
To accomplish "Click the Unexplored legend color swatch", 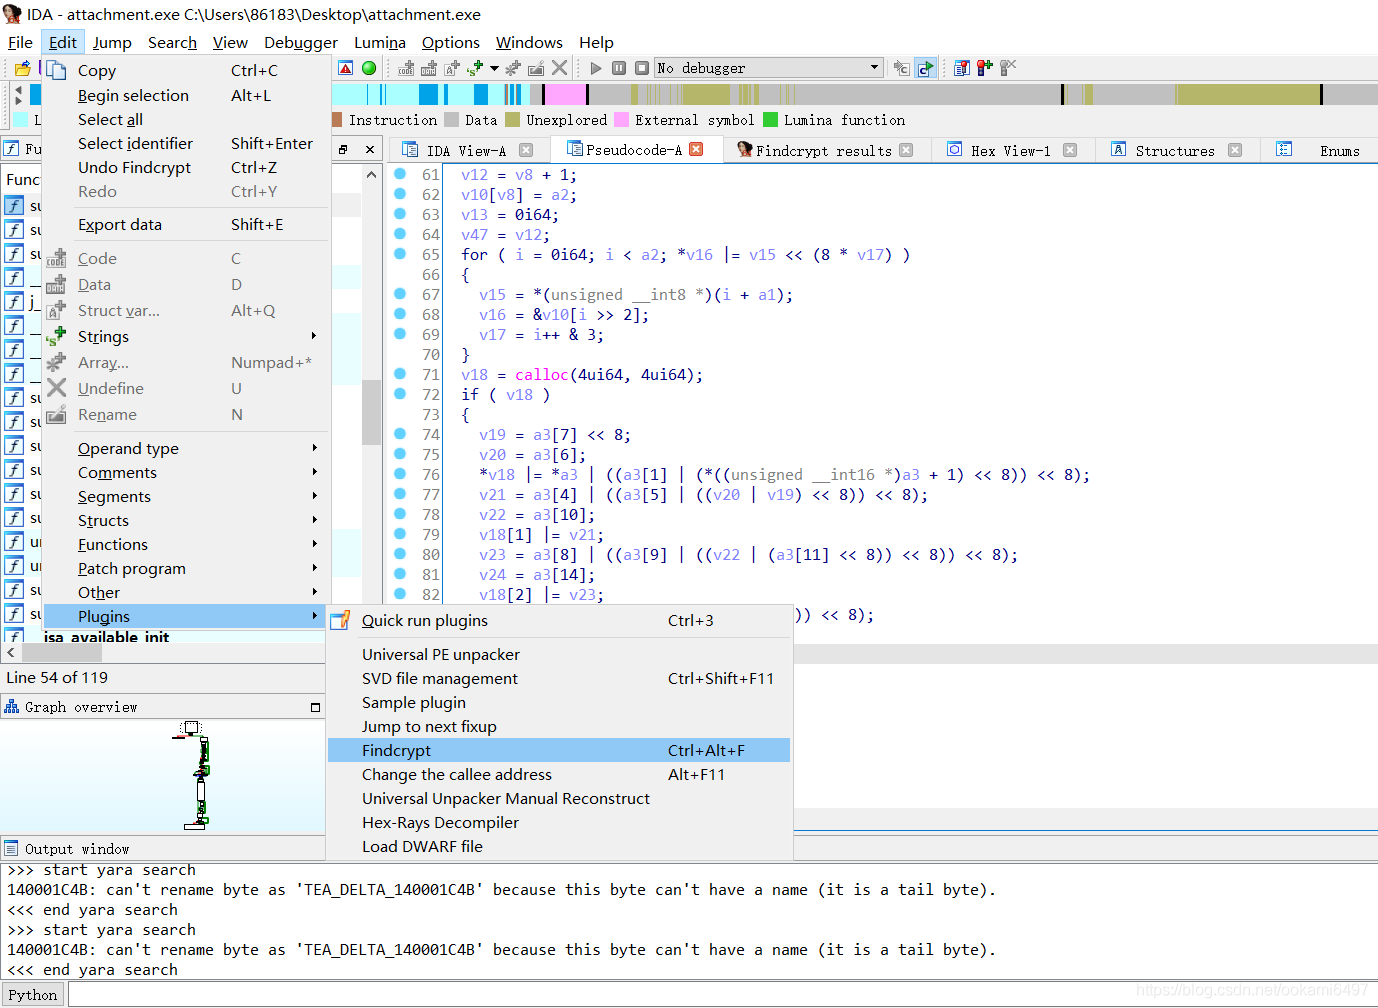I will [x=513, y=120].
